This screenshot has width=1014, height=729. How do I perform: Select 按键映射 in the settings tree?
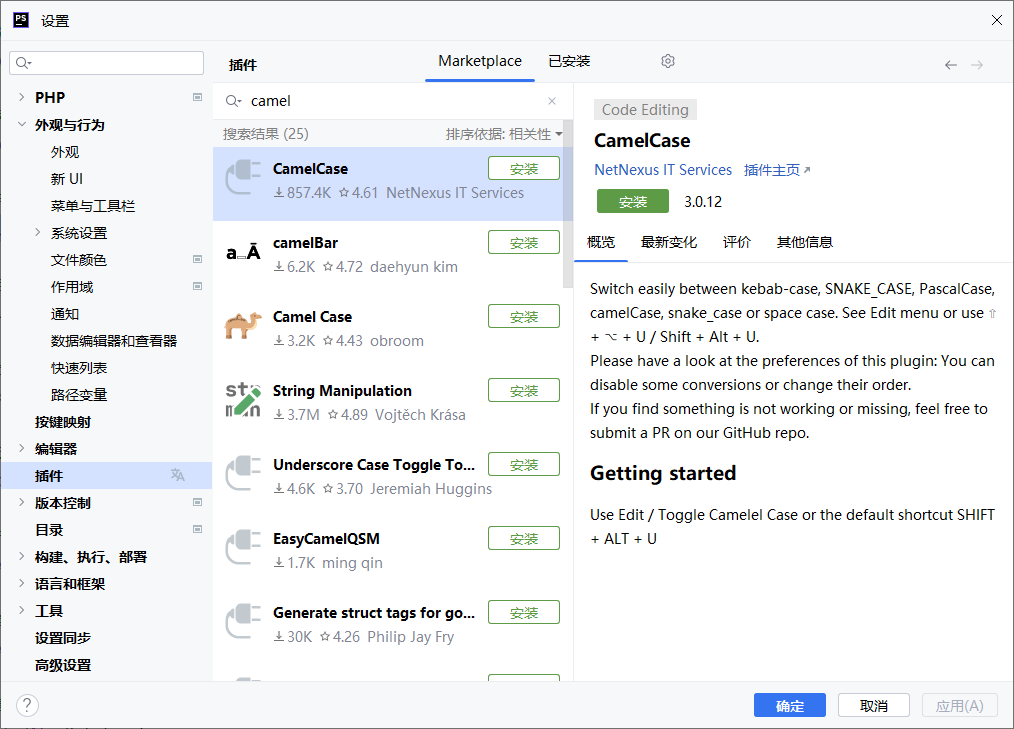63,422
